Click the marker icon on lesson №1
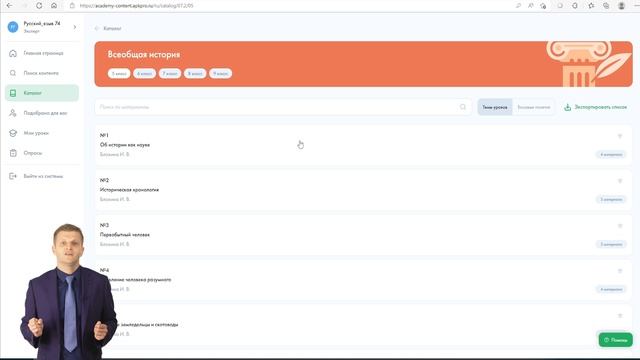The height and width of the screenshot is (360, 640). [x=620, y=136]
